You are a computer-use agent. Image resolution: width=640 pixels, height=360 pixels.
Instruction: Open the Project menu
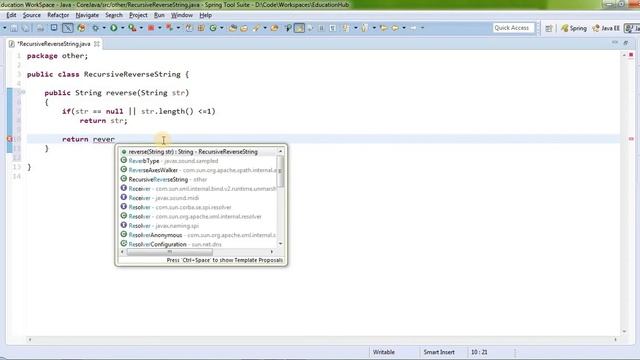coord(138,15)
